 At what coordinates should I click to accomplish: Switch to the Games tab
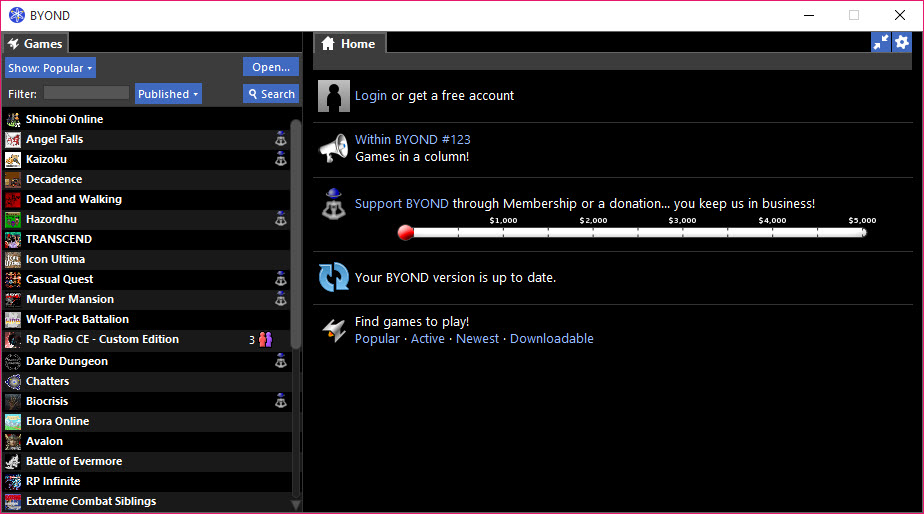(x=35, y=44)
